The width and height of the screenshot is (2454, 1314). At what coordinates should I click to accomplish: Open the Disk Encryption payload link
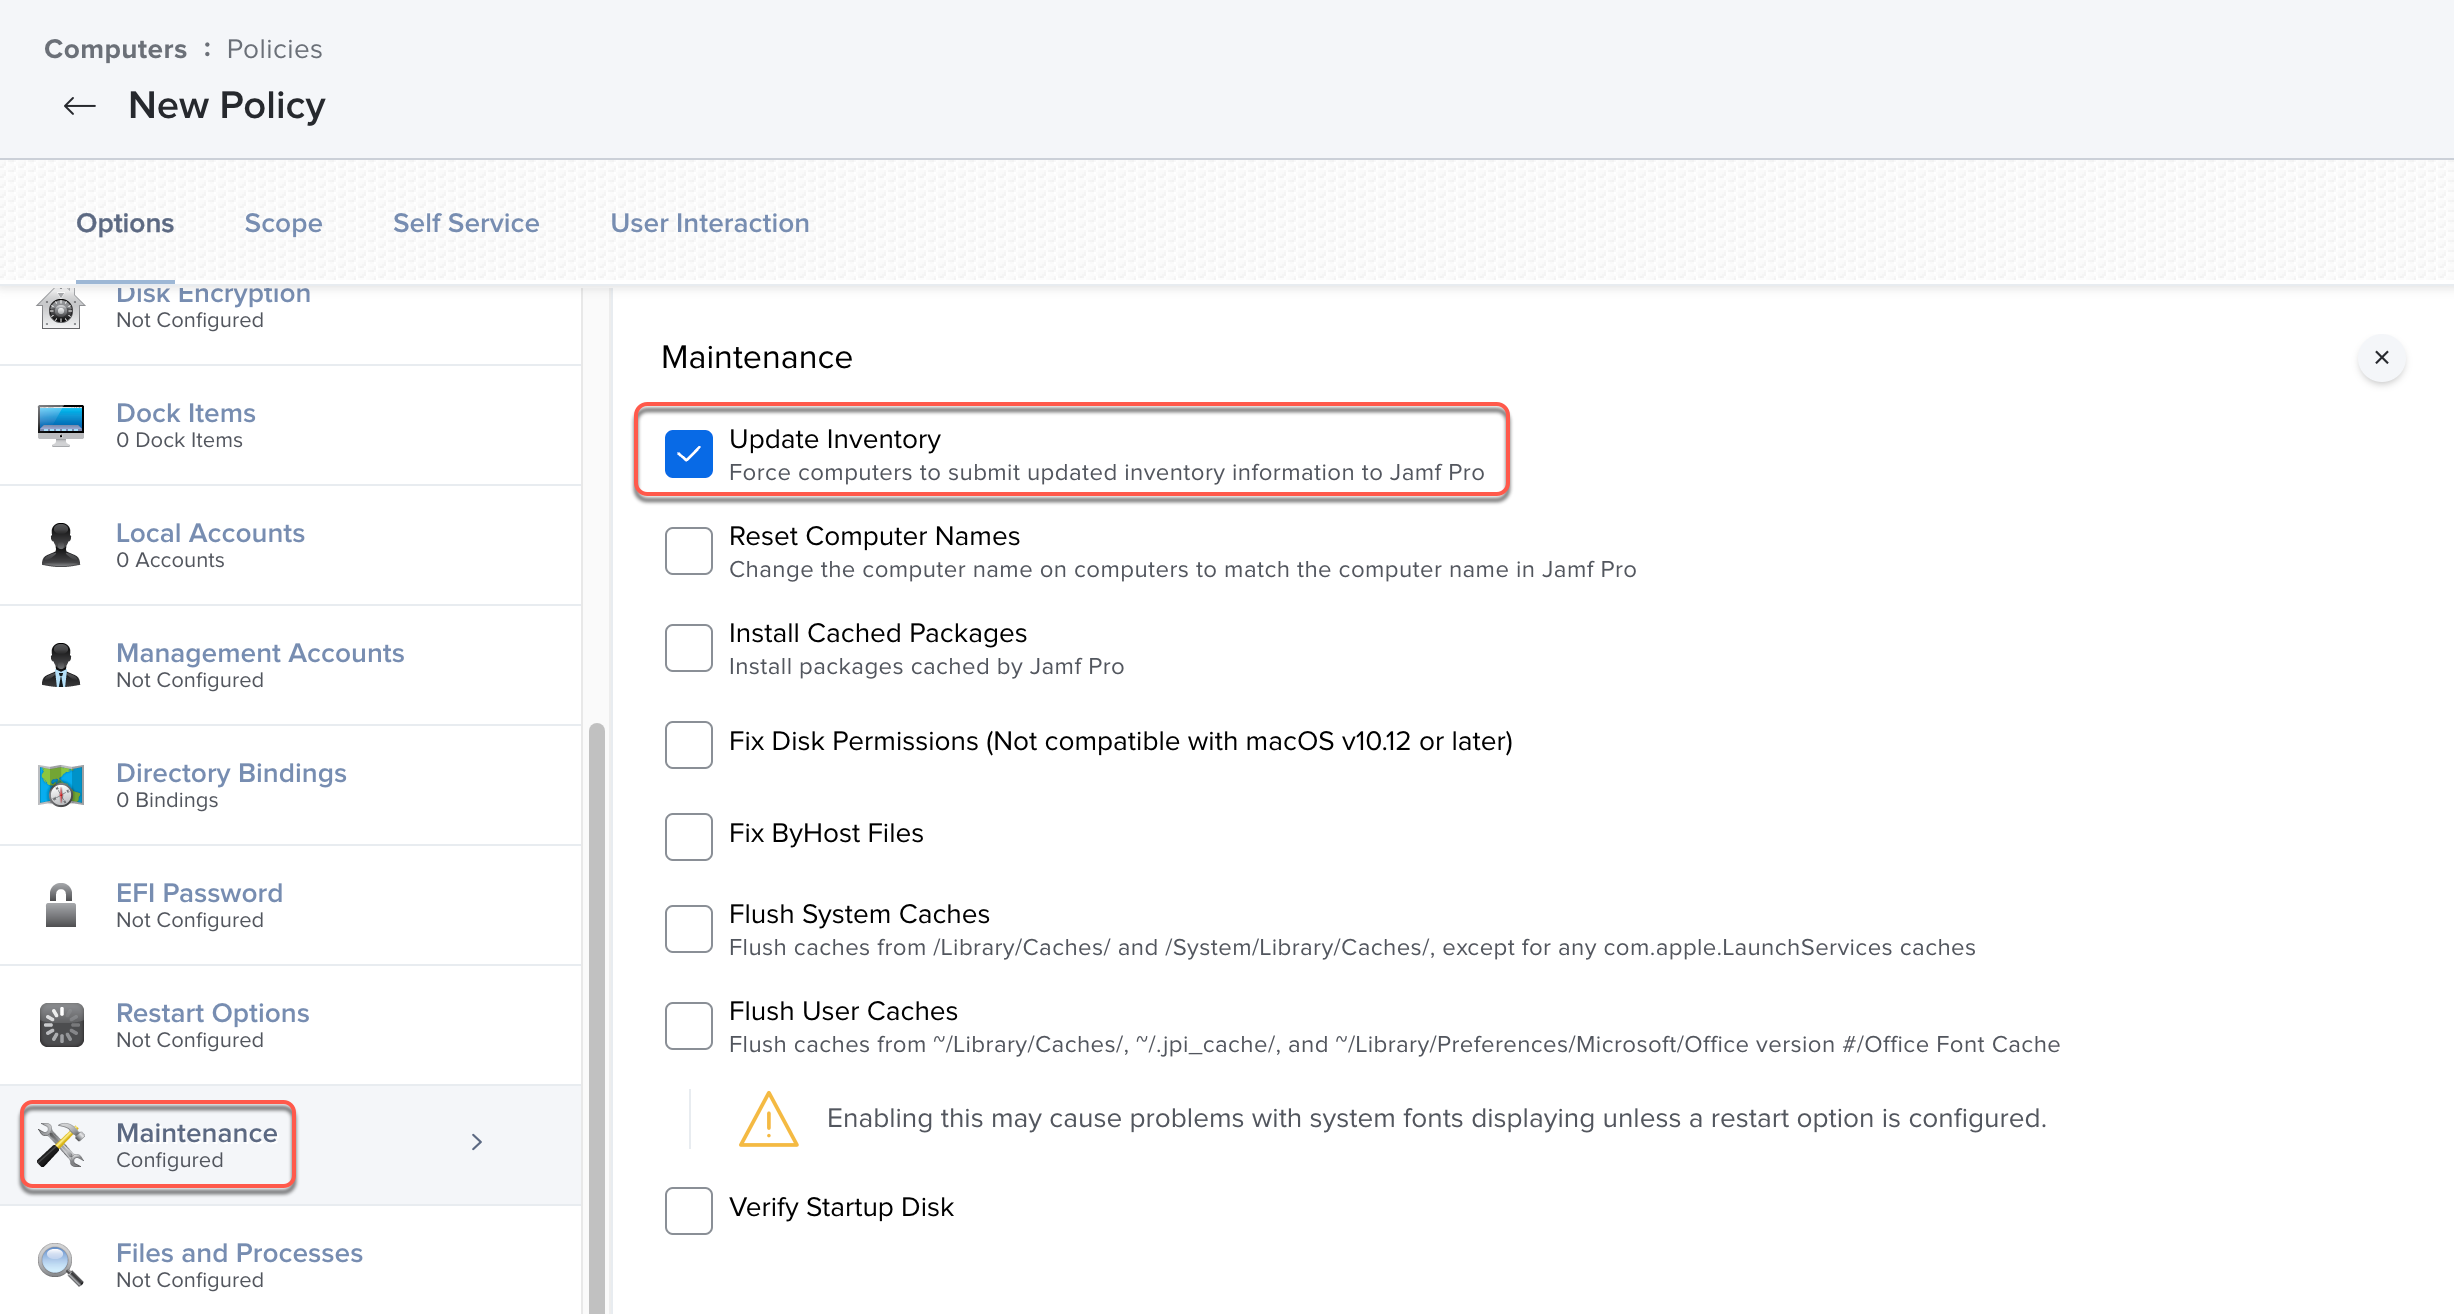click(213, 296)
